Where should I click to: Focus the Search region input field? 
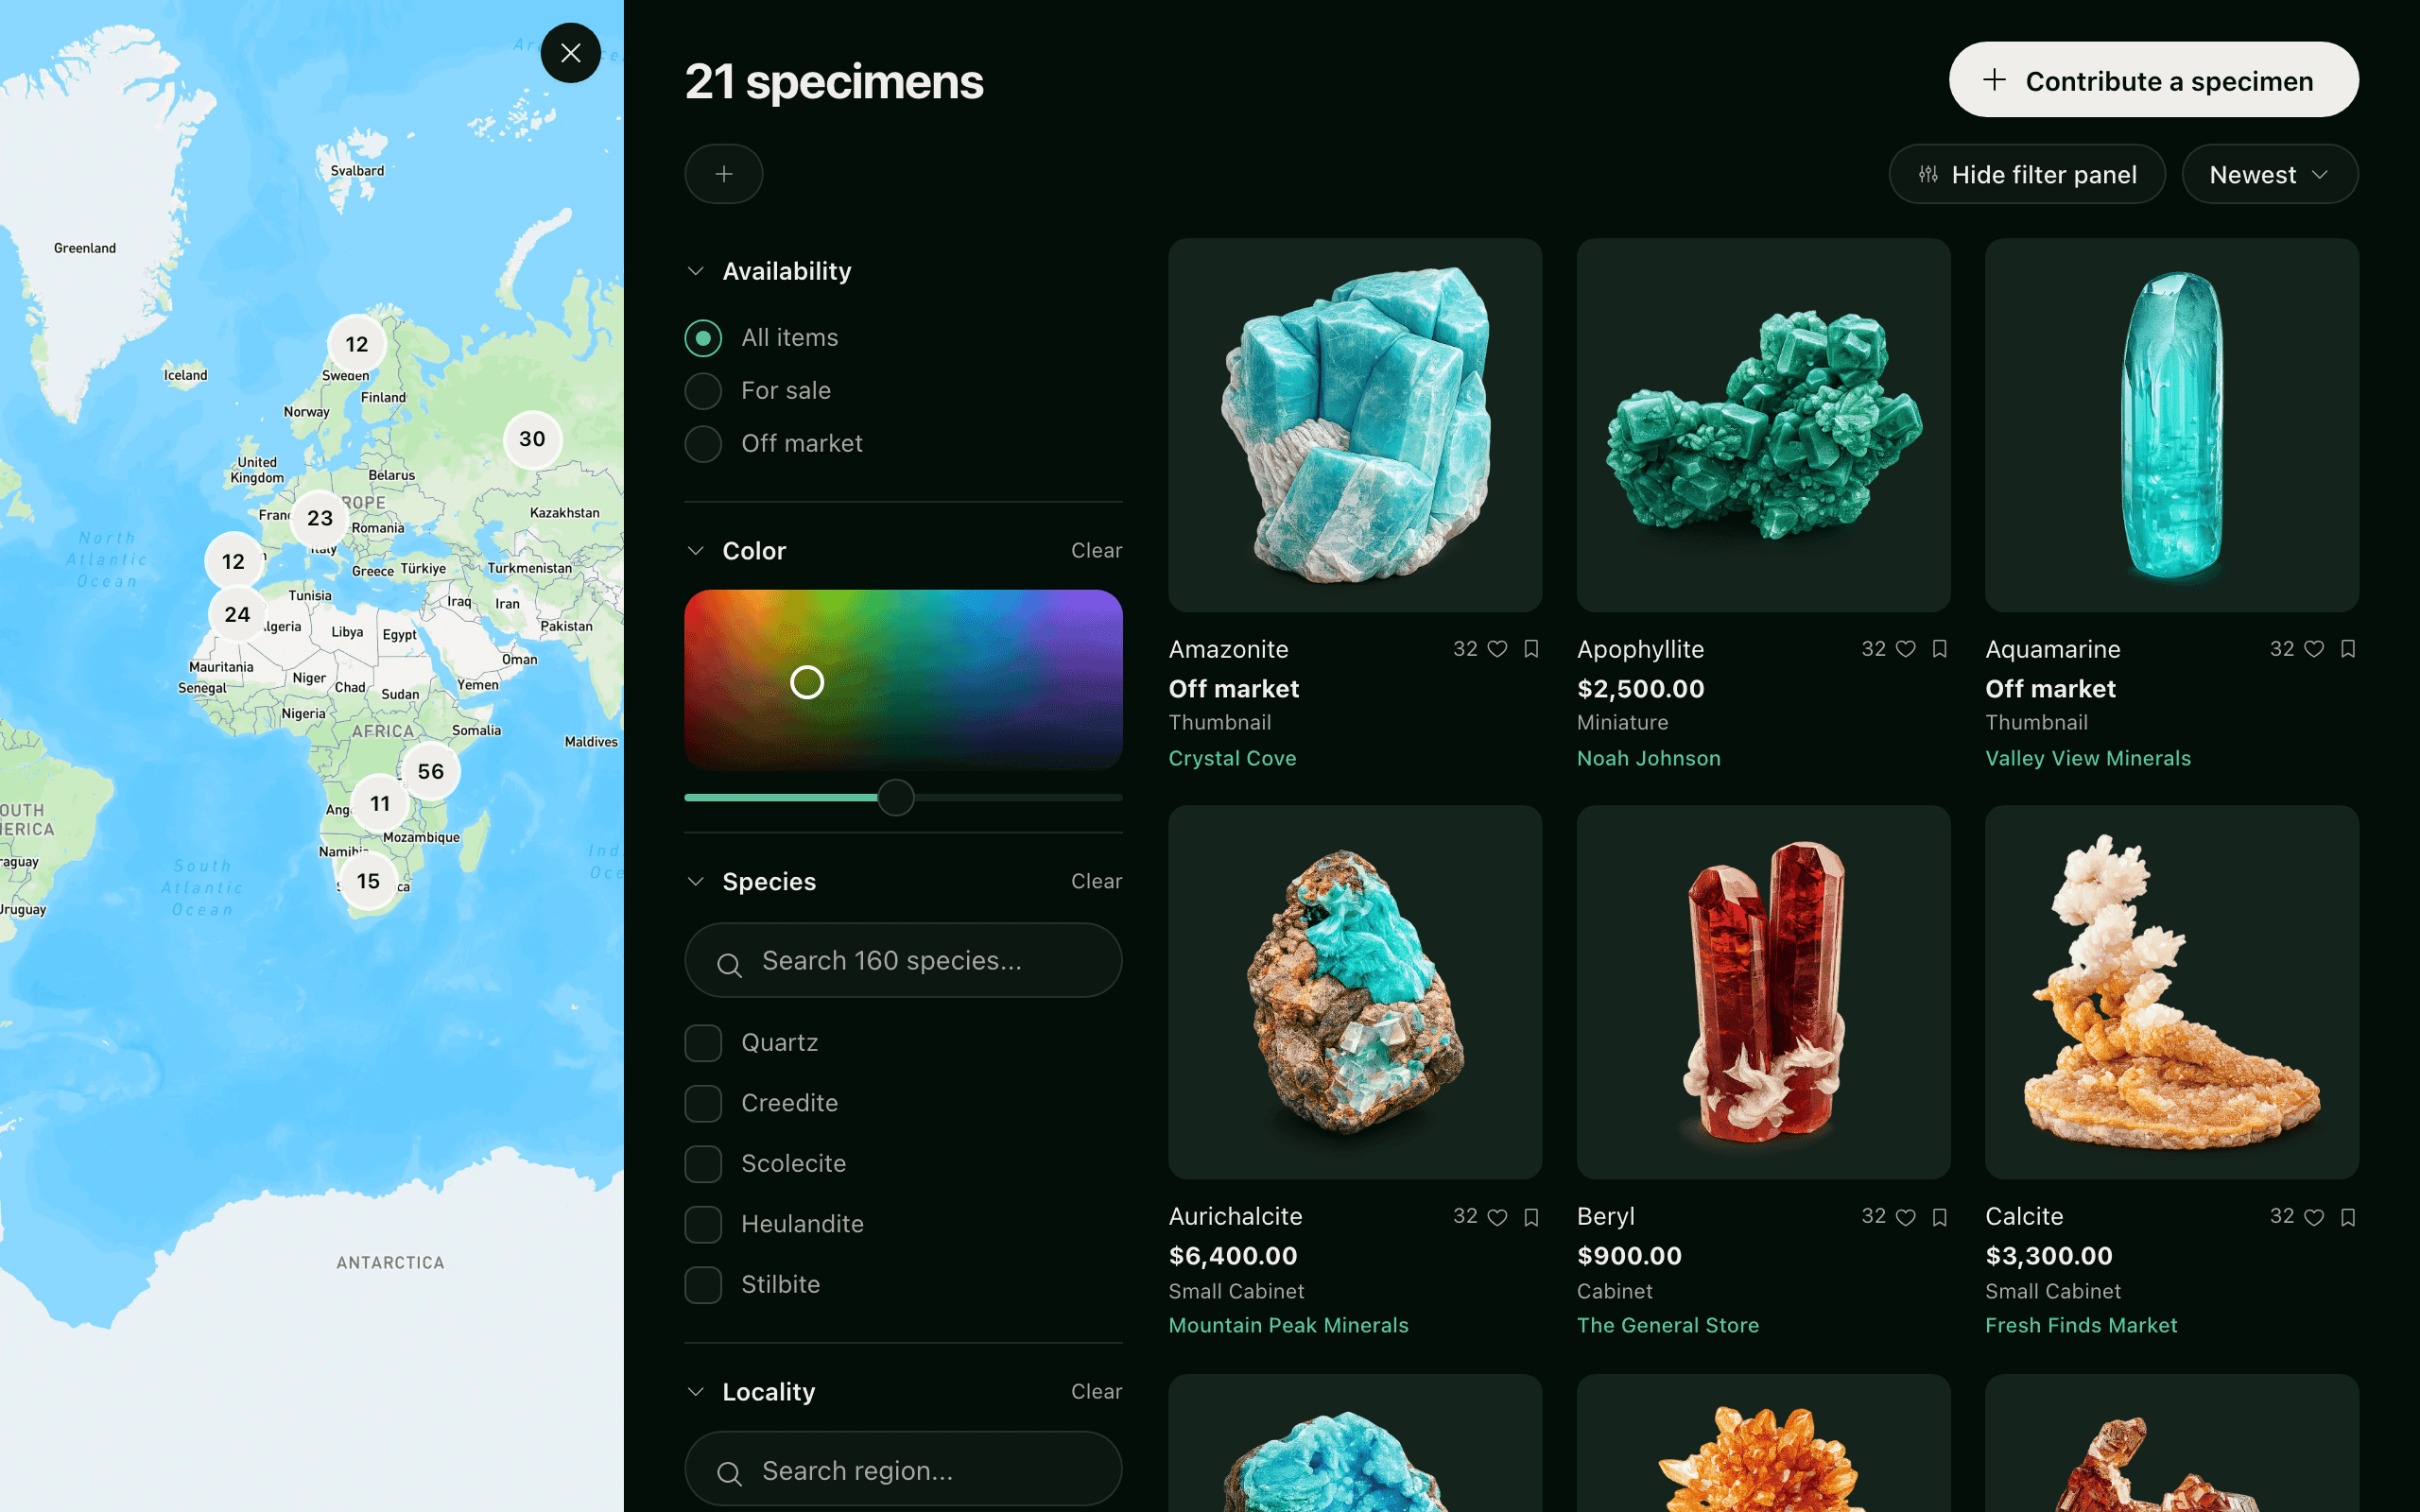tap(903, 1468)
